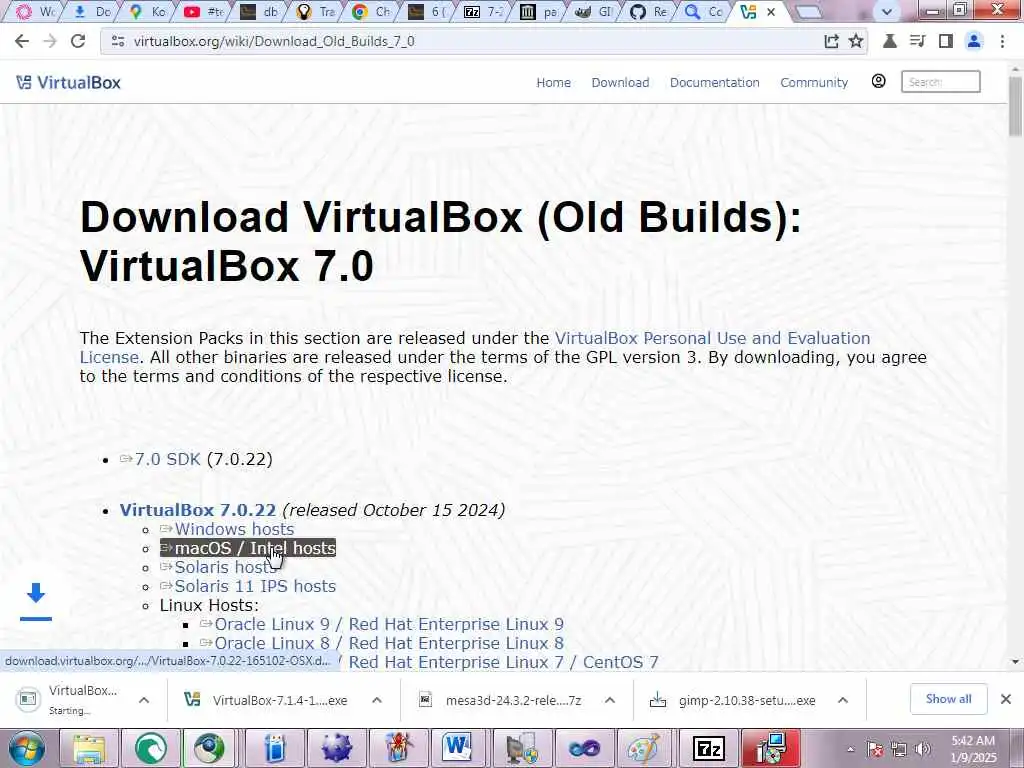
Task: Open the Documentation menu item
Action: [714, 82]
